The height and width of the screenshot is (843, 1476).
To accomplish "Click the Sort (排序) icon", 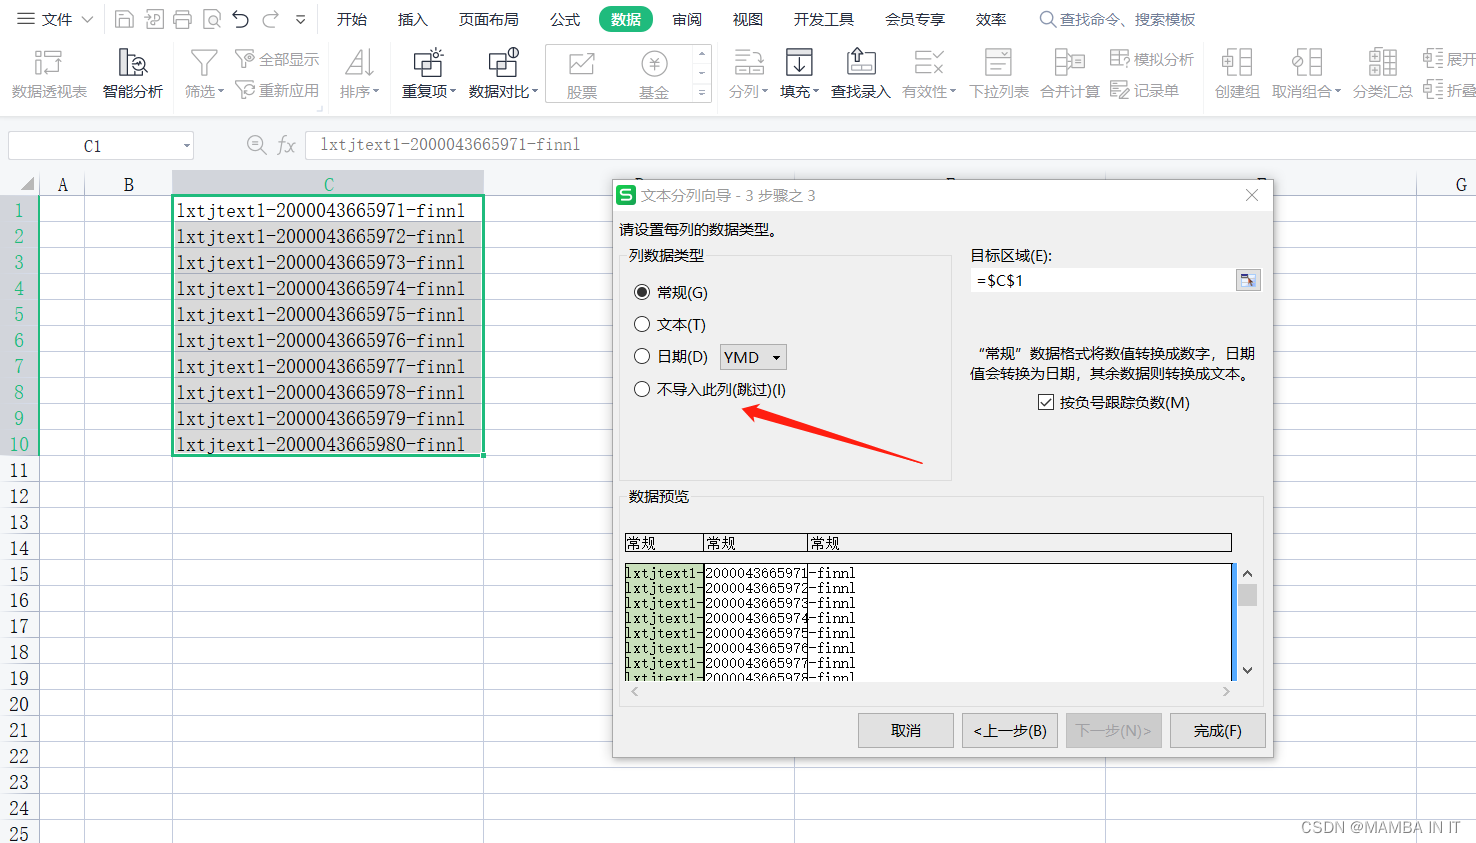I will click(359, 64).
